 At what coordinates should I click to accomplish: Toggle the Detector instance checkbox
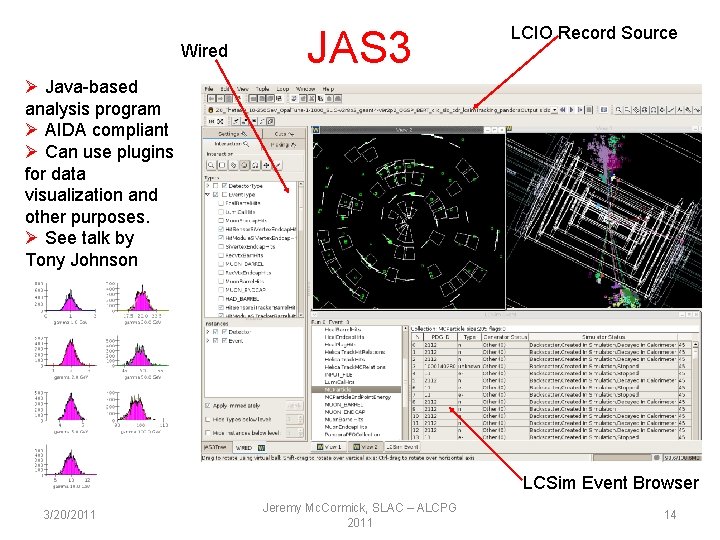click(225, 332)
